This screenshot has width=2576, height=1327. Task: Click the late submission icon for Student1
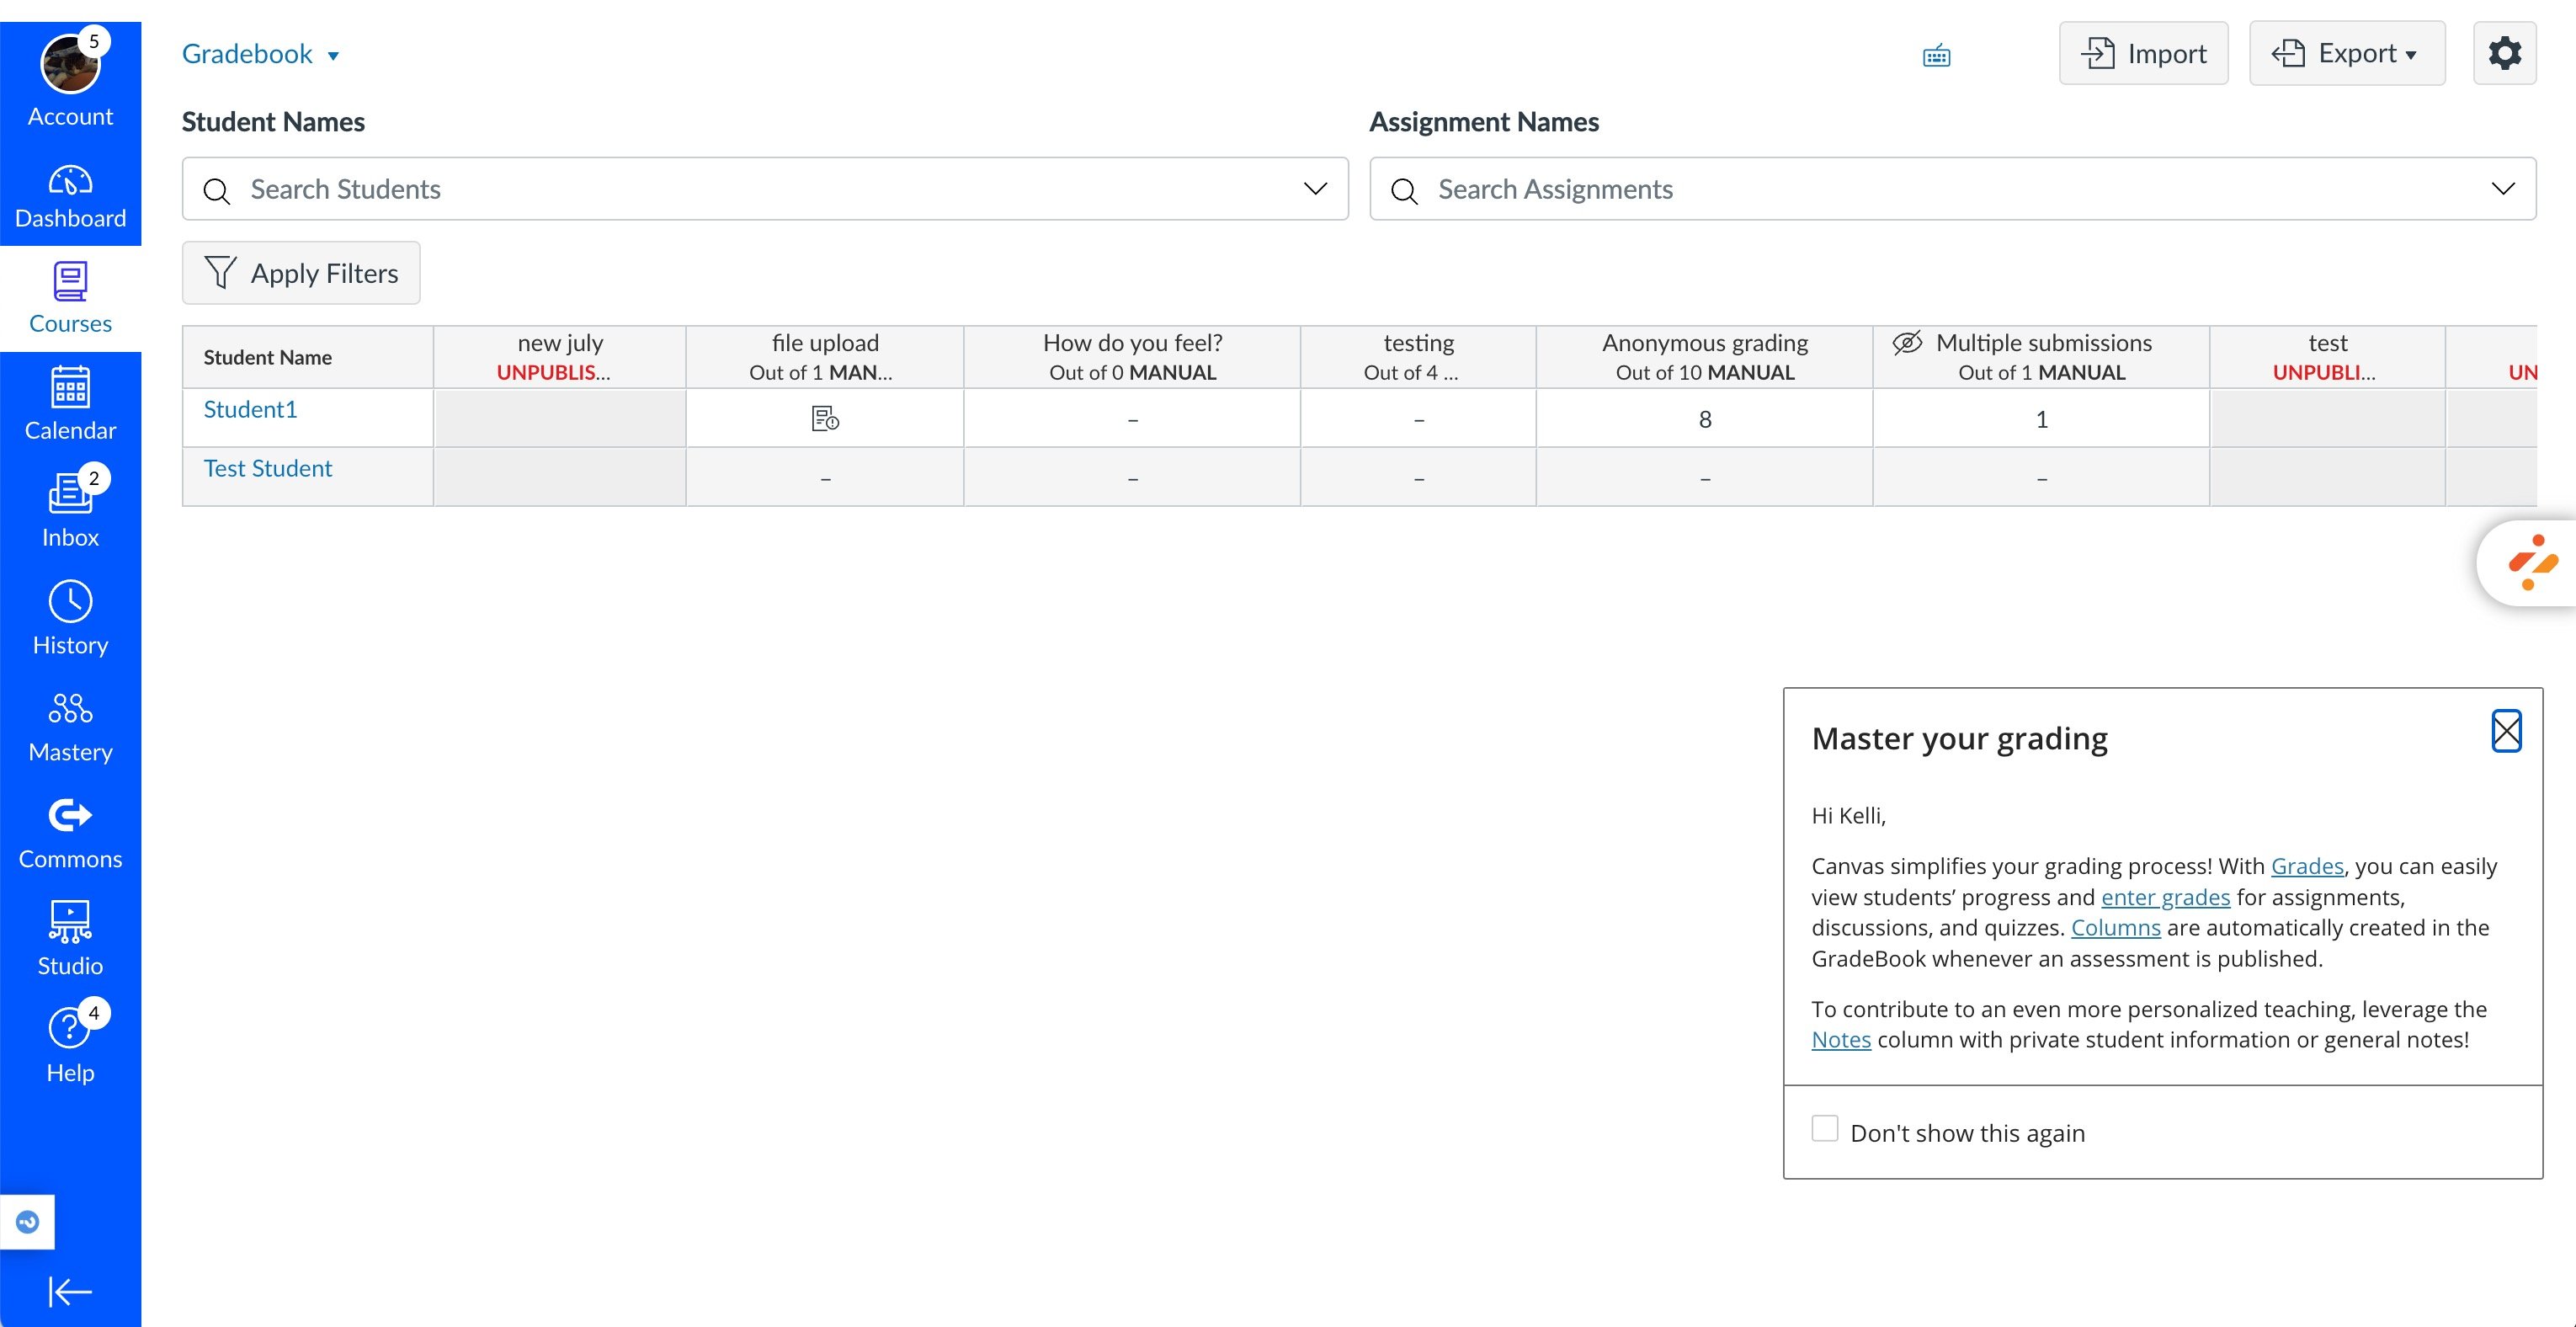point(825,419)
